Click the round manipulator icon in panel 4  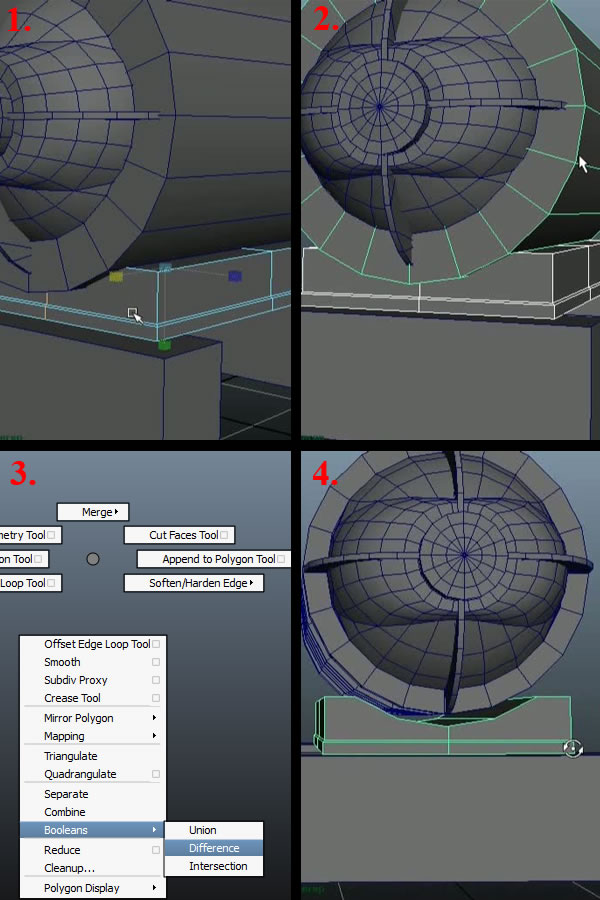(x=572, y=748)
